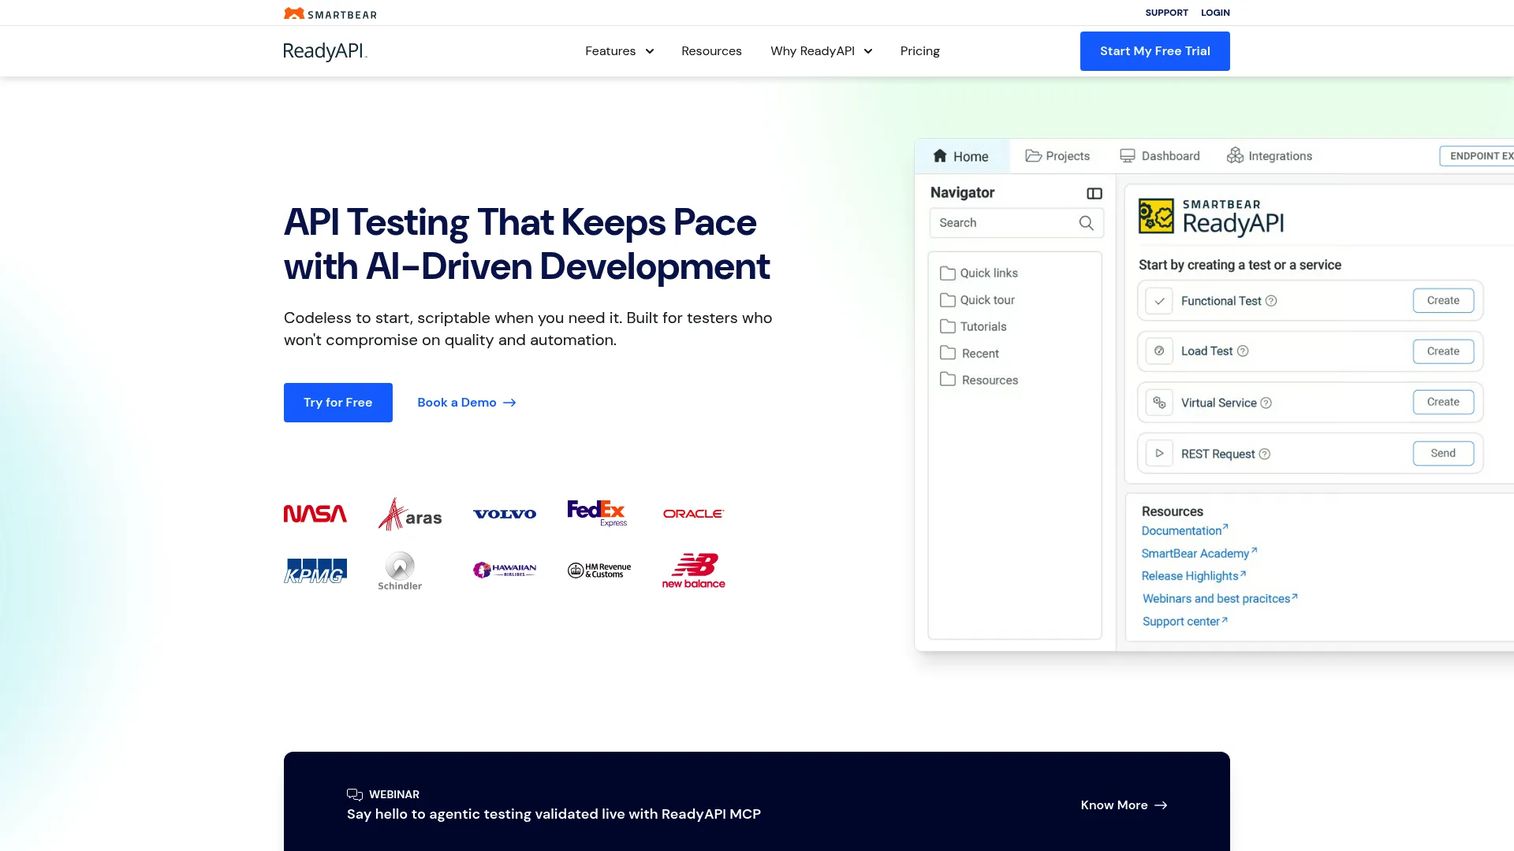The height and width of the screenshot is (851, 1514).
Task: Open the SUPPORT link
Action: tap(1167, 13)
